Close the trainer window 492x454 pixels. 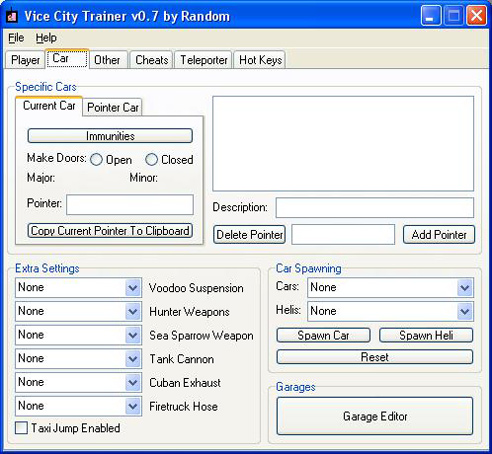coord(476,16)
